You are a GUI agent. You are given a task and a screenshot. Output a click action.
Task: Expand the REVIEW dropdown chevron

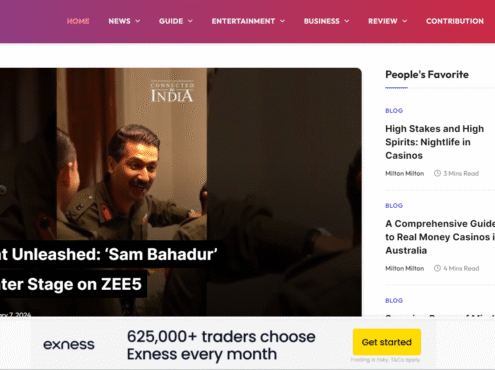(405, 21)
